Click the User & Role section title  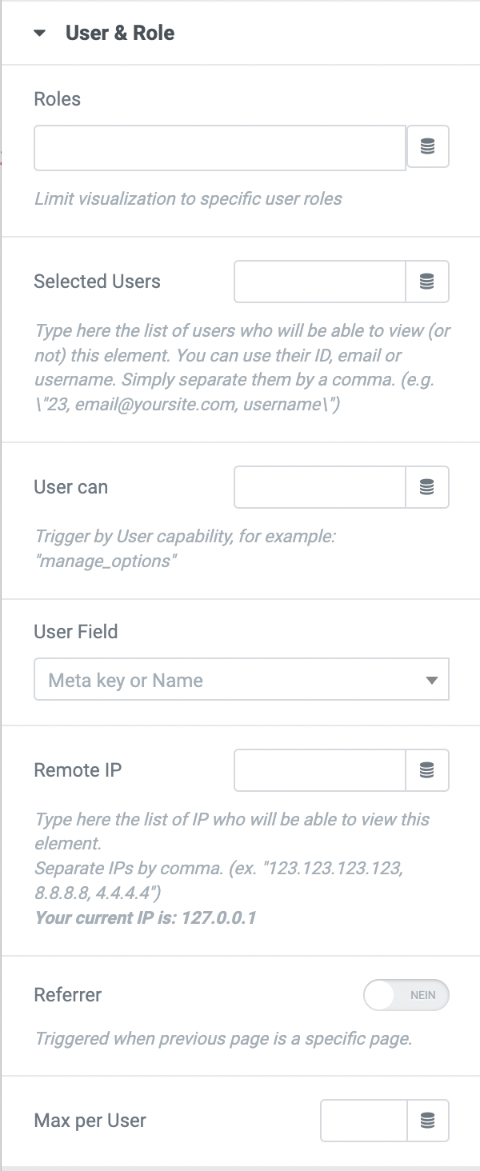119,33
